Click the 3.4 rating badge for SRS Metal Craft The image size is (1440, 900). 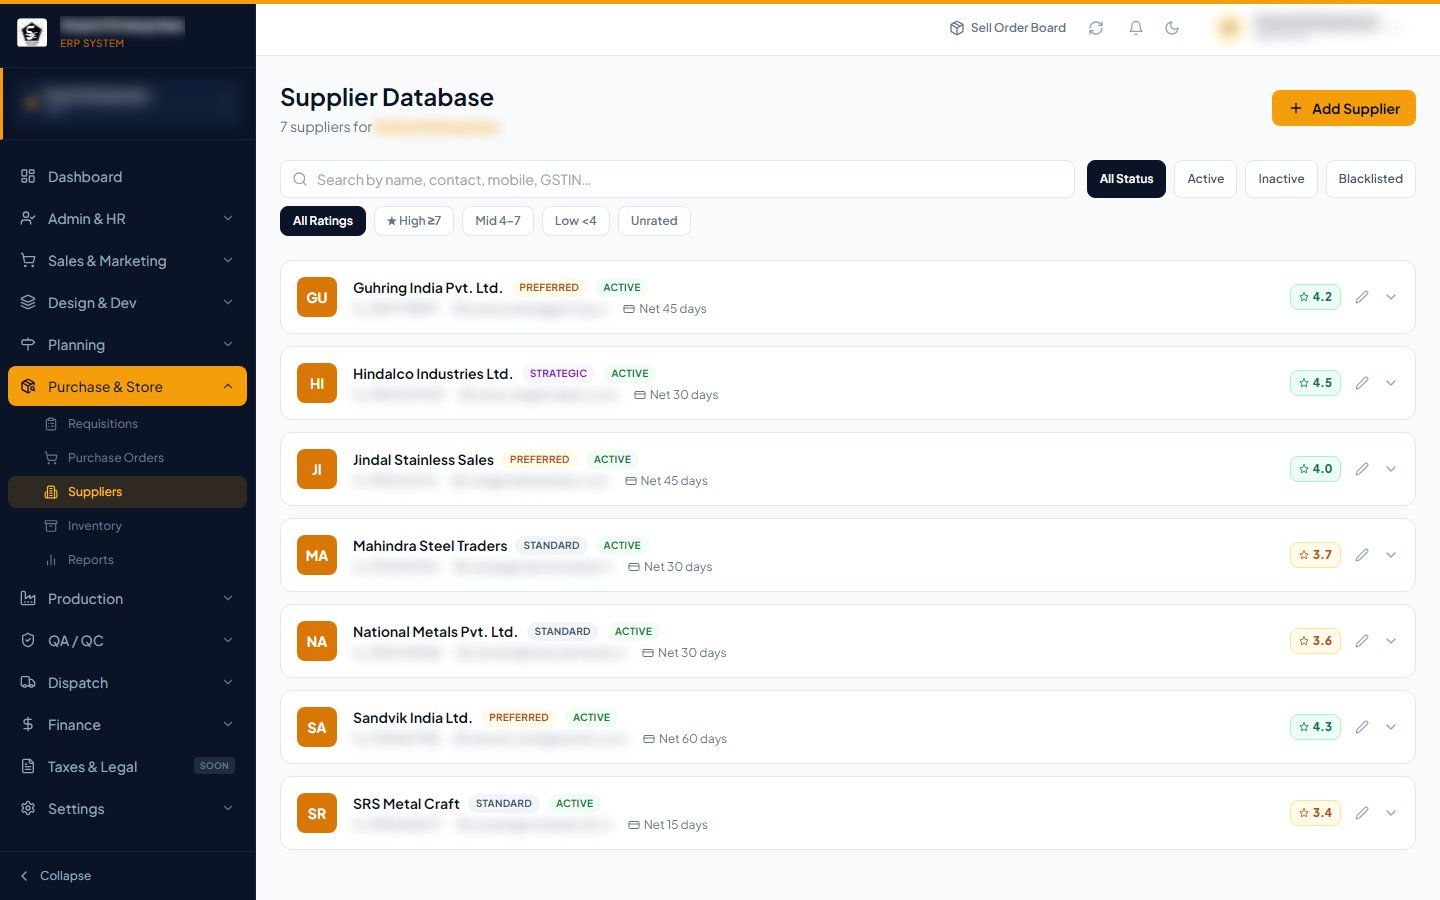[x=1315, y=813]
